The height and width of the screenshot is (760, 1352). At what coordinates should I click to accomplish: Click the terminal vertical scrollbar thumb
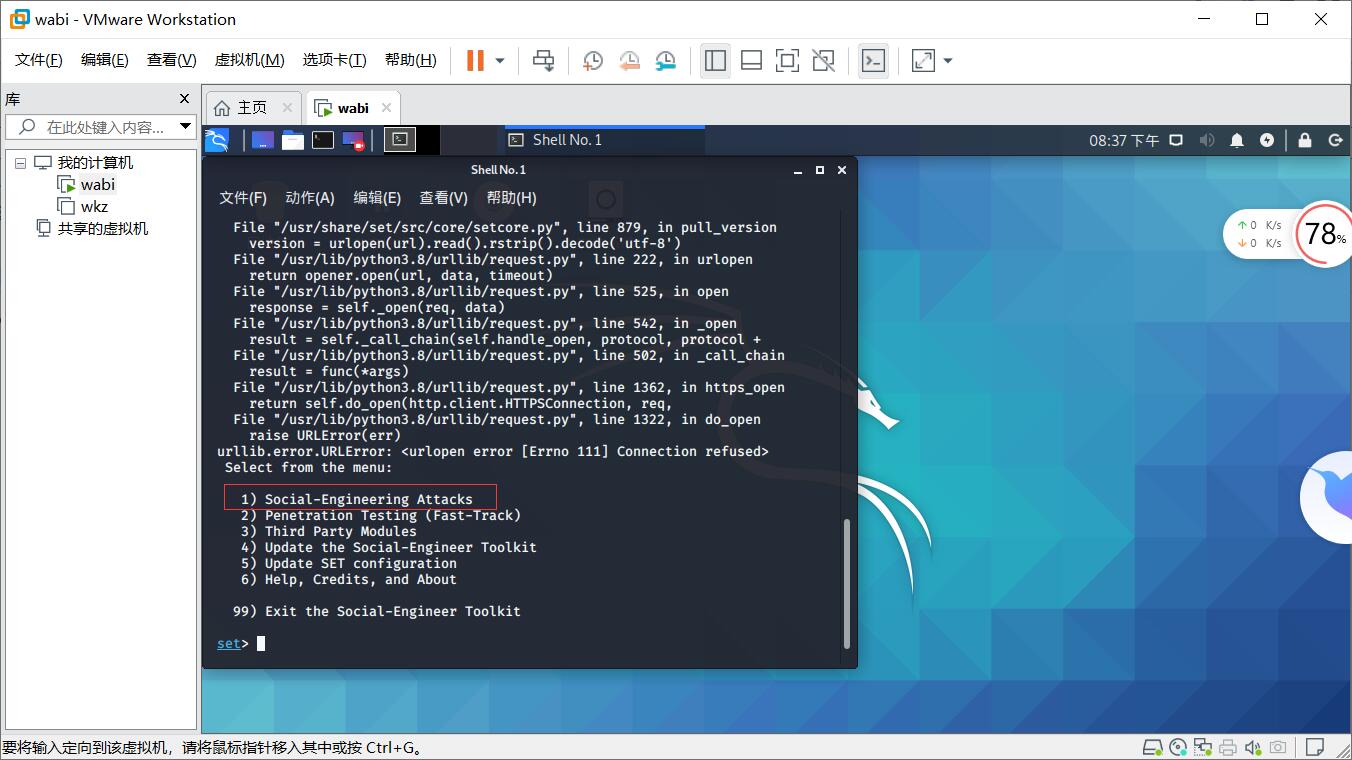click(848, 583)
